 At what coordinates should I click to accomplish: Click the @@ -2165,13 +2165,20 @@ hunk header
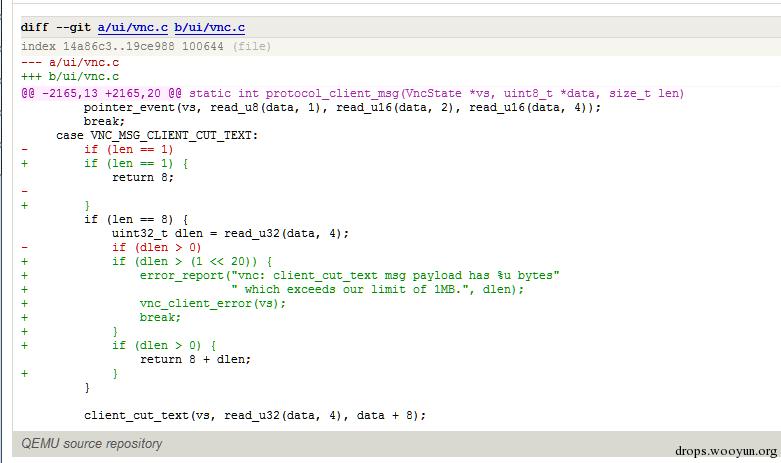point(101,94)
